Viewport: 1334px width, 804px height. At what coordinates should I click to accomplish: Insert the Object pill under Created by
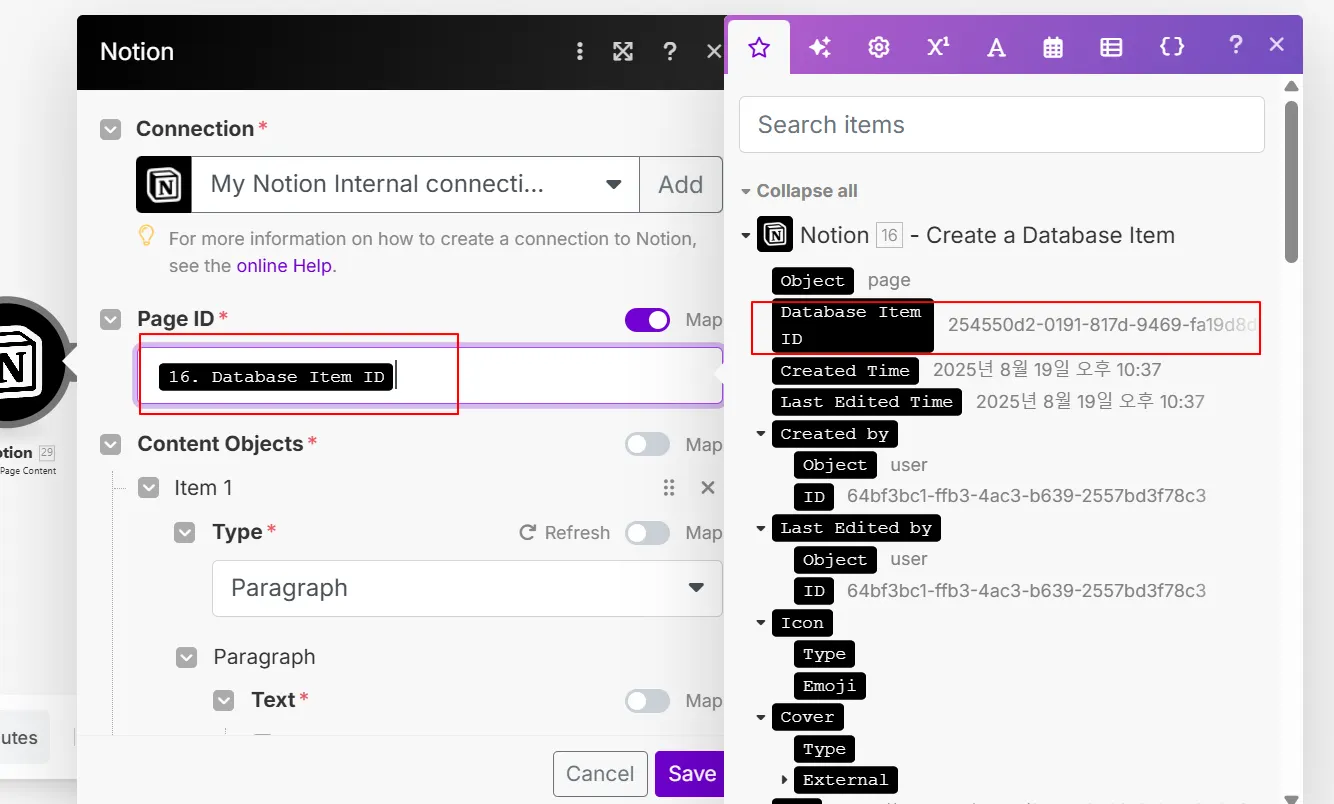point(835,465)
